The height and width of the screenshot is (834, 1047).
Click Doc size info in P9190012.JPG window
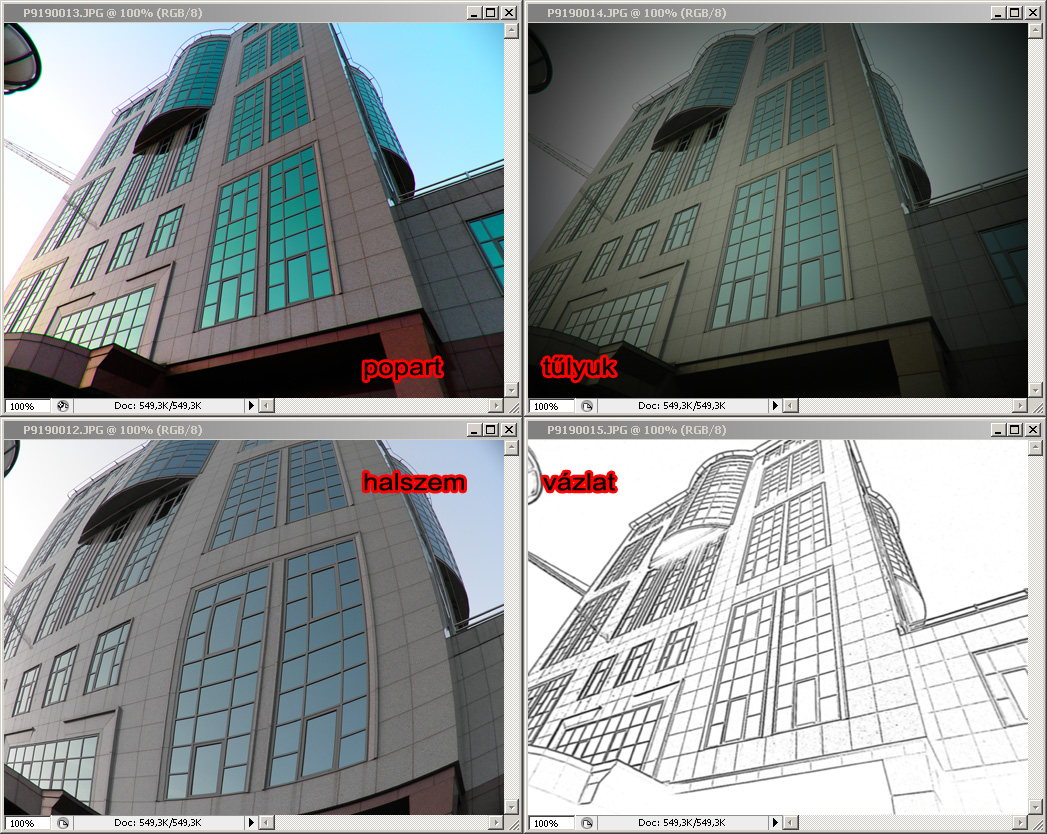click(158, 823)
